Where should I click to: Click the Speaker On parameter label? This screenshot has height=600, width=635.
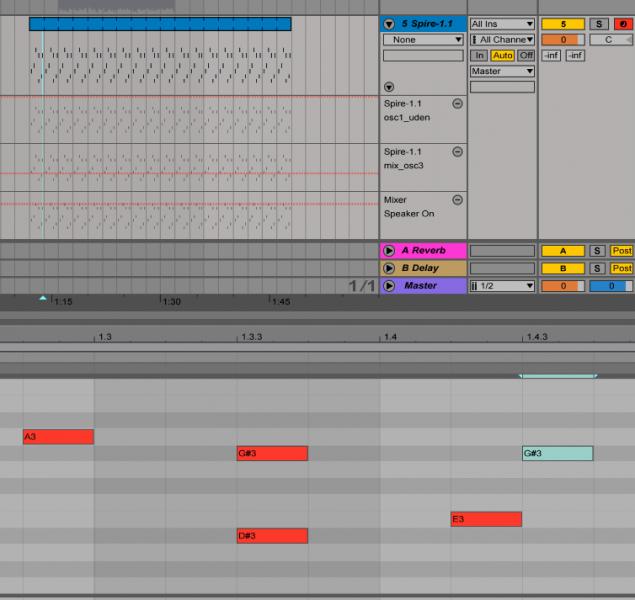tap(409, 214)
